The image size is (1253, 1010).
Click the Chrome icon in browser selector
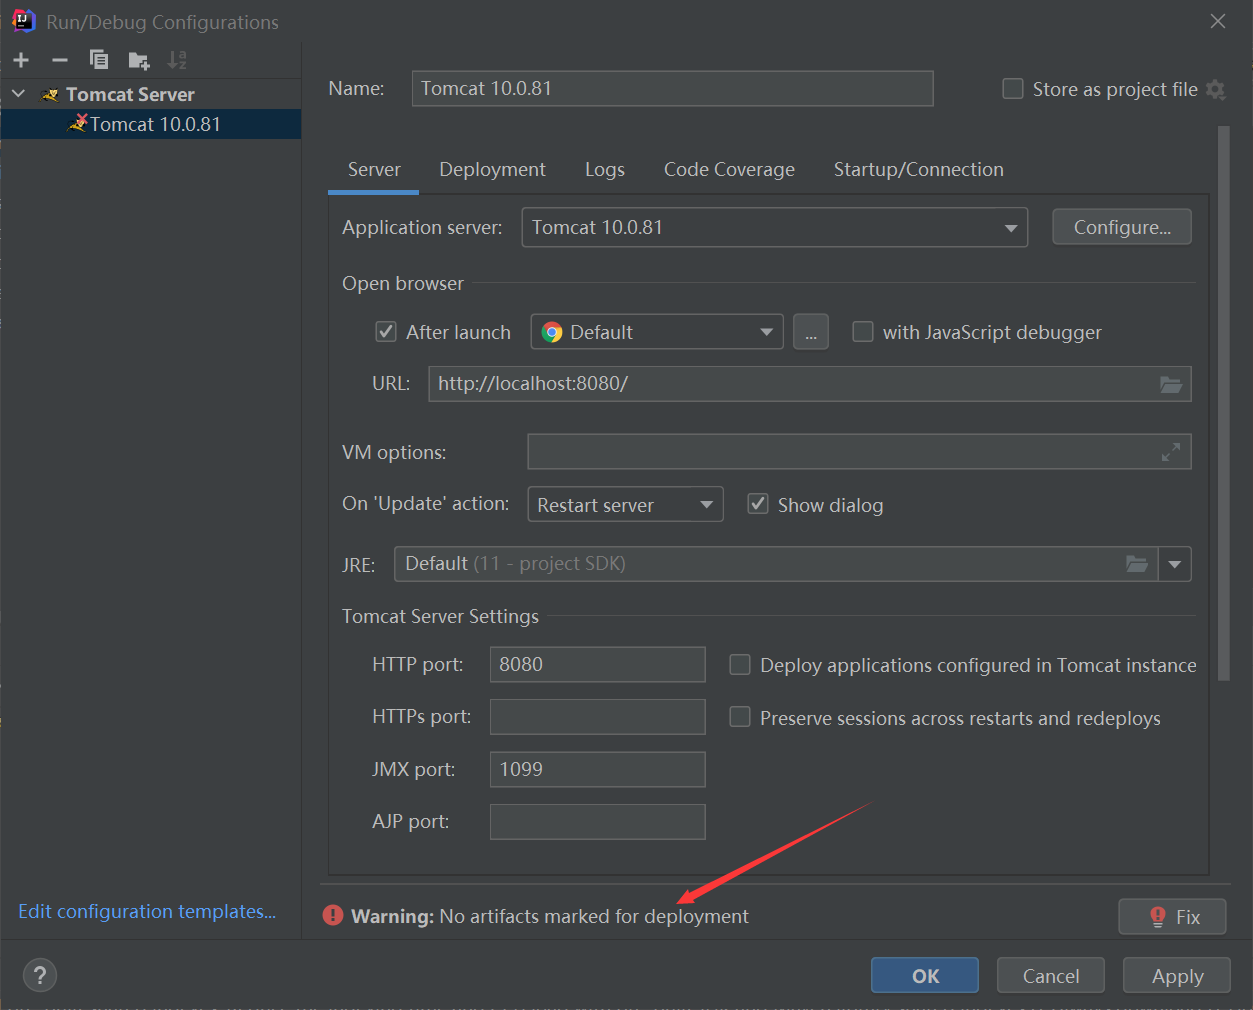(x=552, y=332)
